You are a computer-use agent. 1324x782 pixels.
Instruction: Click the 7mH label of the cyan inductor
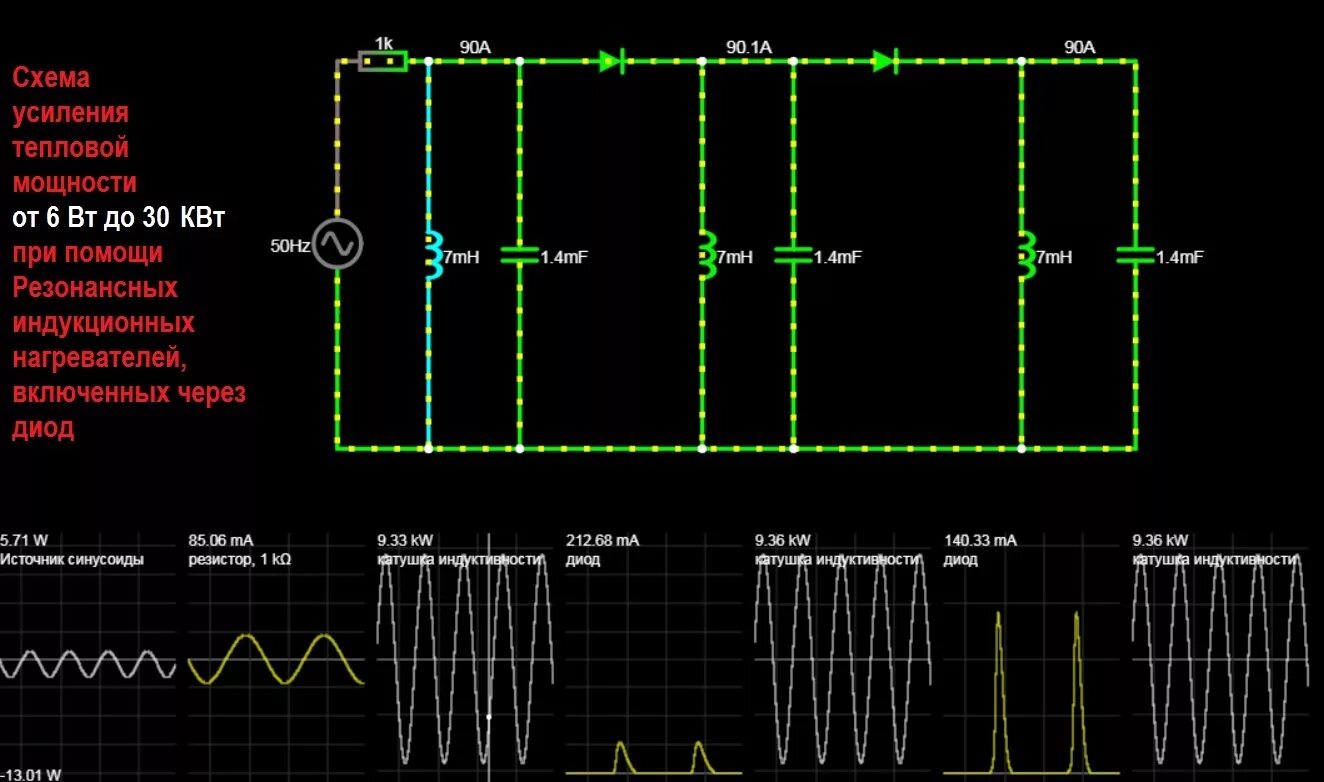click(460, 257)
